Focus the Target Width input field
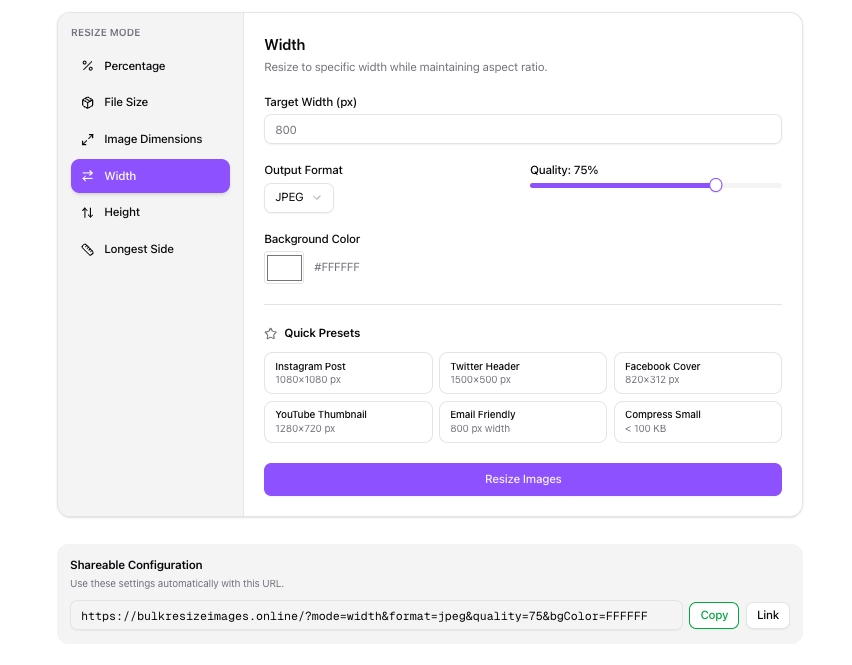 click(522, 130)
